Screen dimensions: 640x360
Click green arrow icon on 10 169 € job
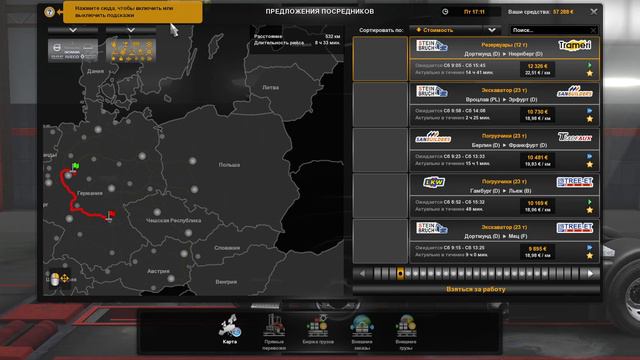[x=589, y=202]
